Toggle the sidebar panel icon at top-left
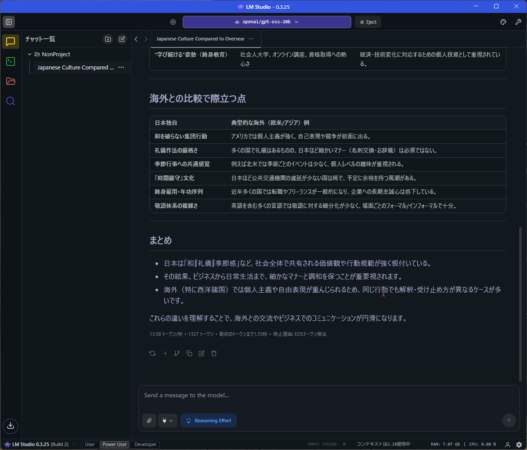 point(9,22)
